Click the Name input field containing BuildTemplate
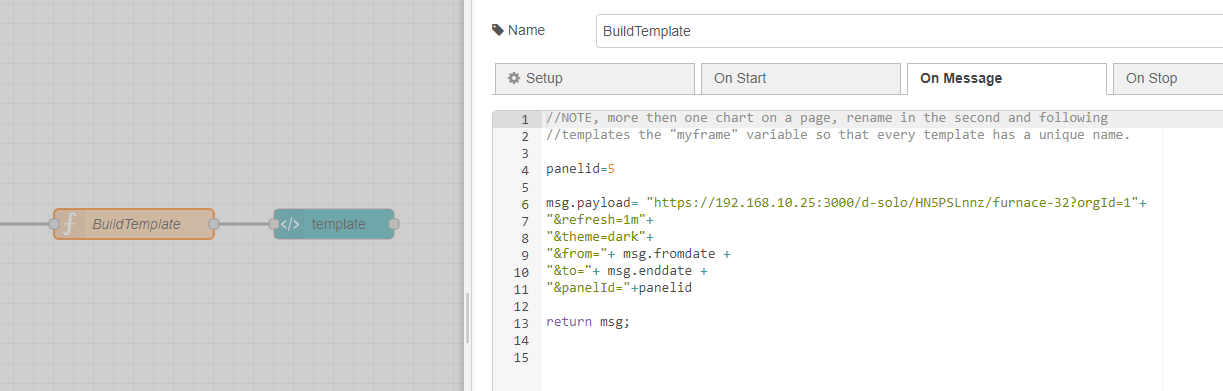Viewport: 1223px width, 391px height. click(909, 30)
